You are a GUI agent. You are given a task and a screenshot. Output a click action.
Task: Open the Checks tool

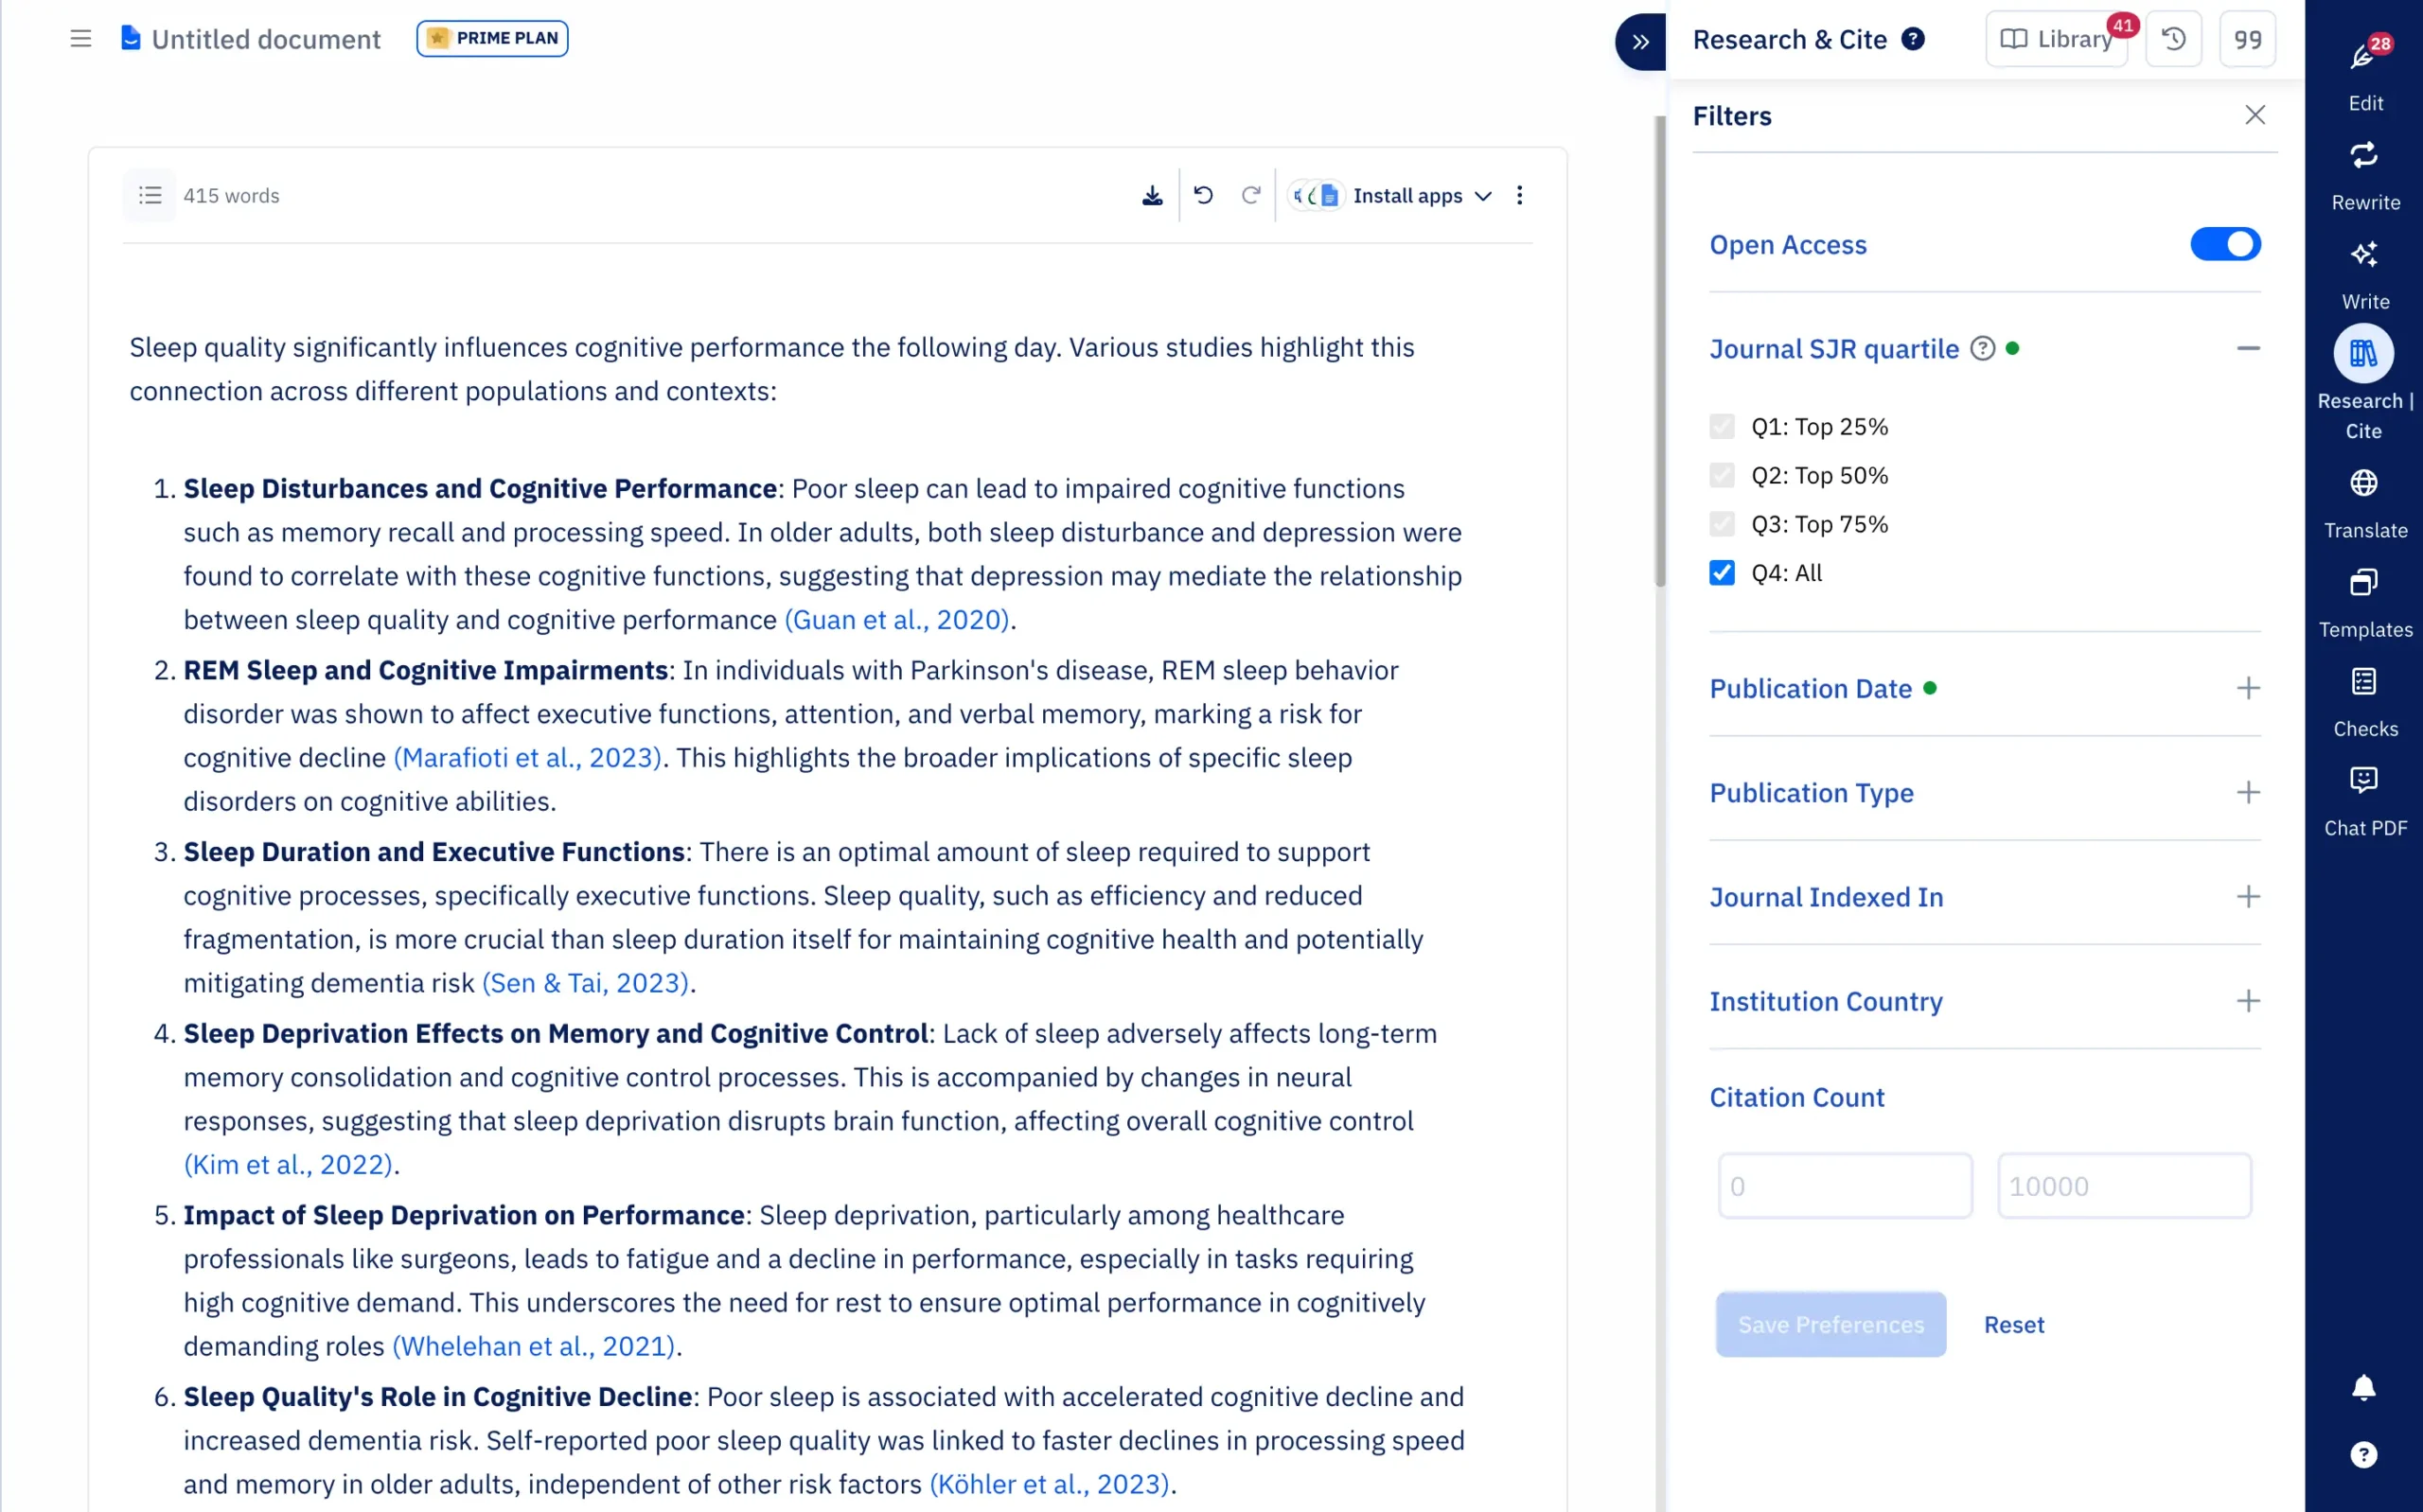pos(2365,702)
